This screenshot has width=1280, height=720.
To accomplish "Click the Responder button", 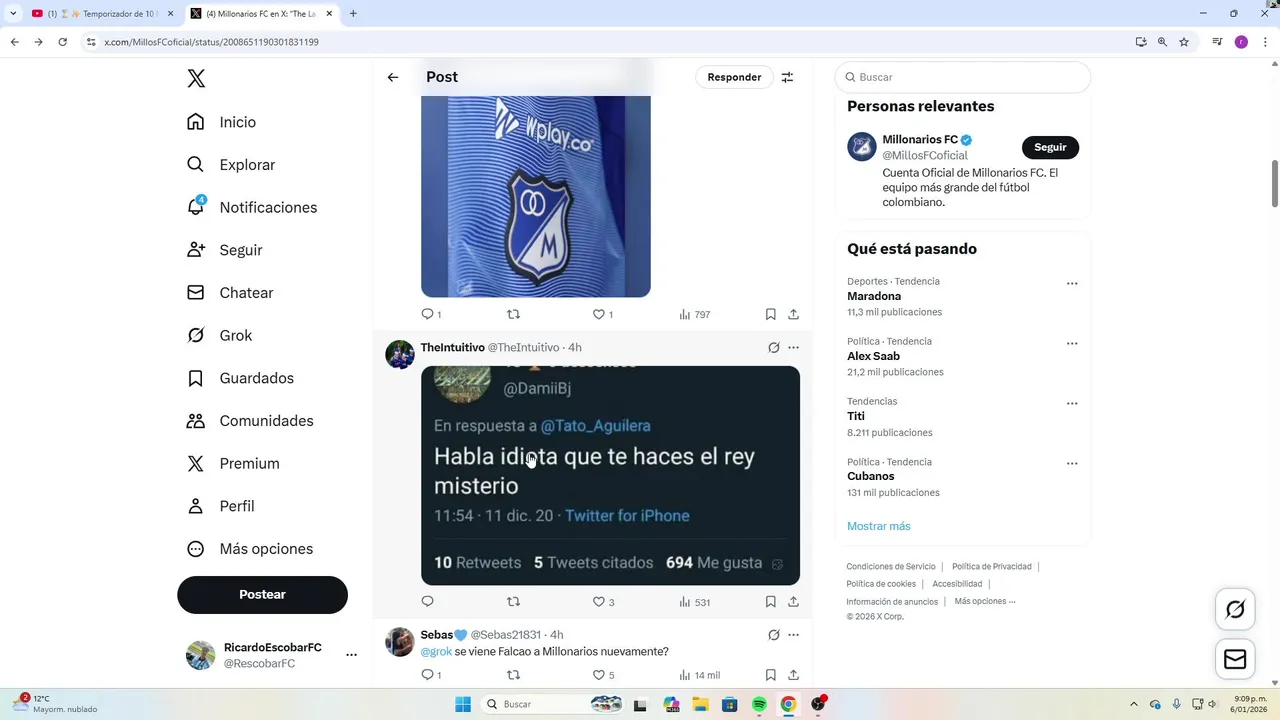I will click(734, 77).
